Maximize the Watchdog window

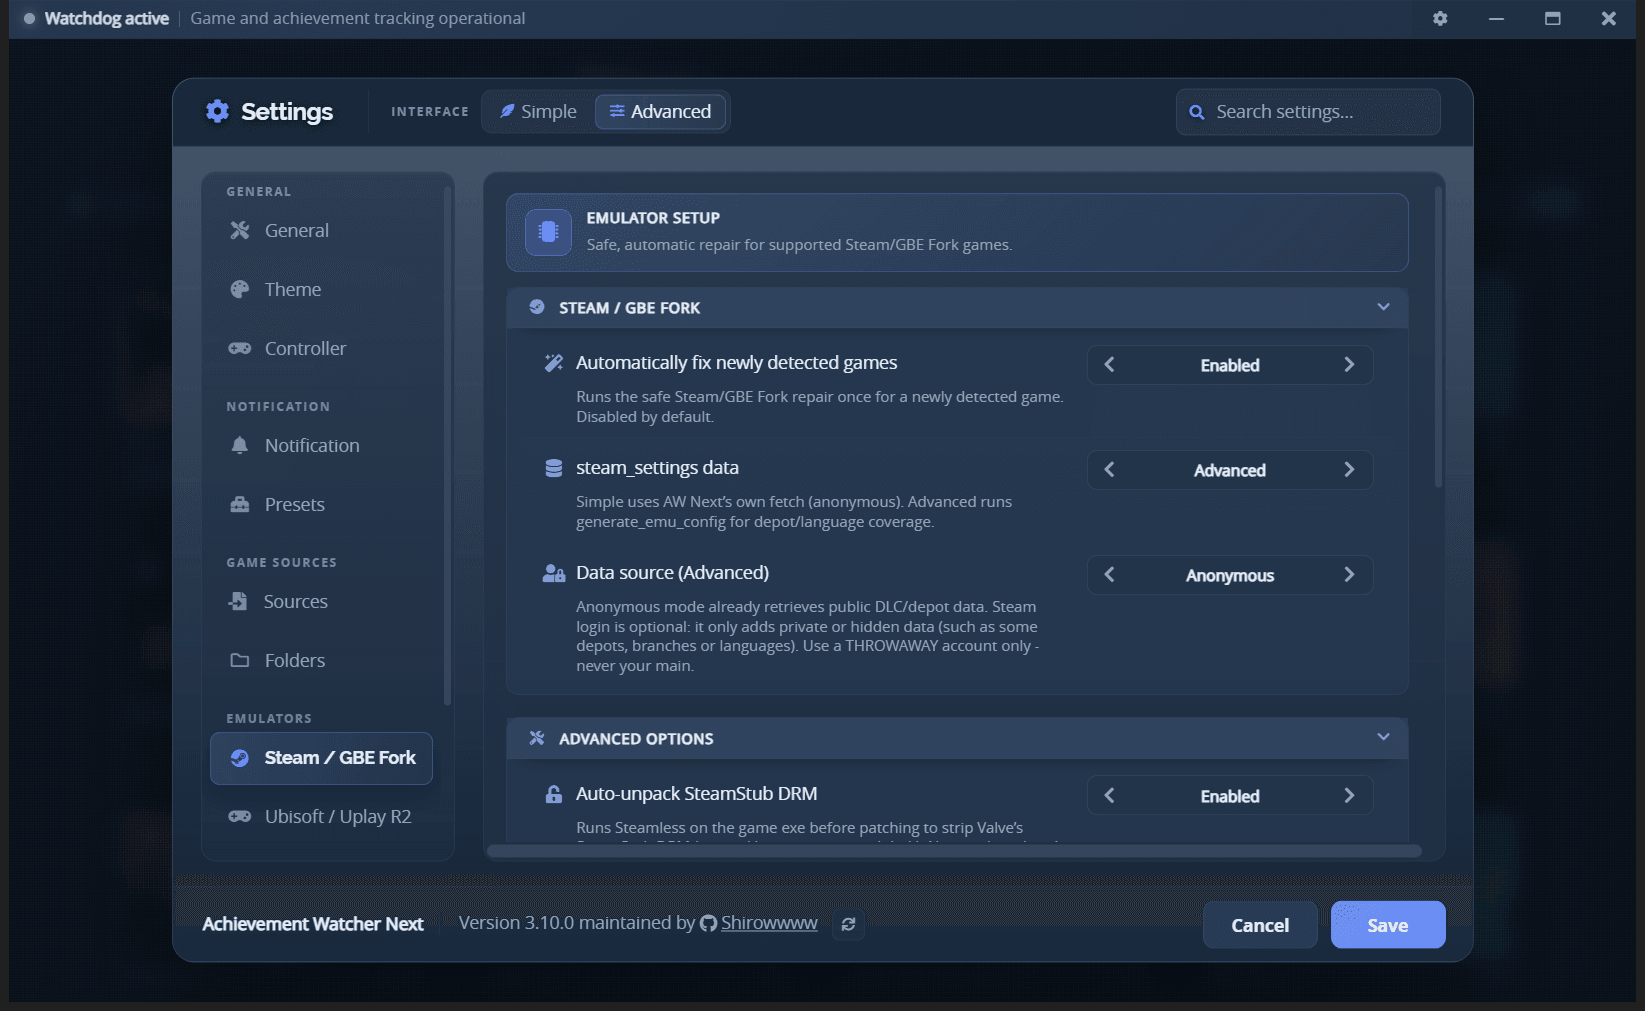click(x=1552, y=18)
